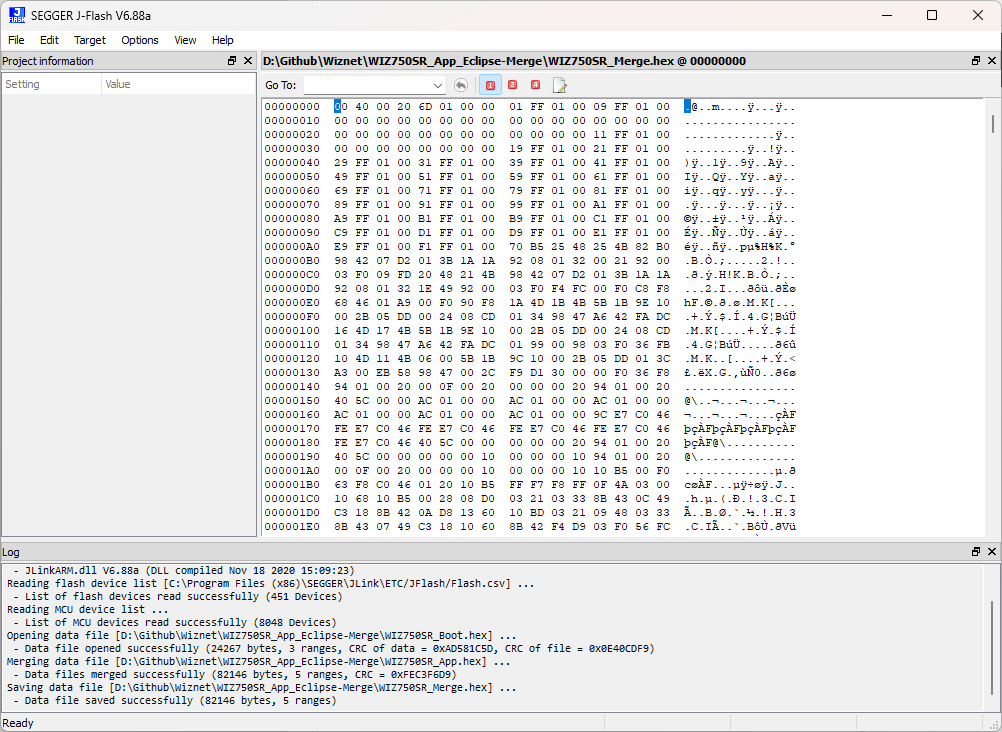The height and width of the screenshot is (732, 1002).
Task: Click address label 00000010 in hex view
Action: coord(292,121)
